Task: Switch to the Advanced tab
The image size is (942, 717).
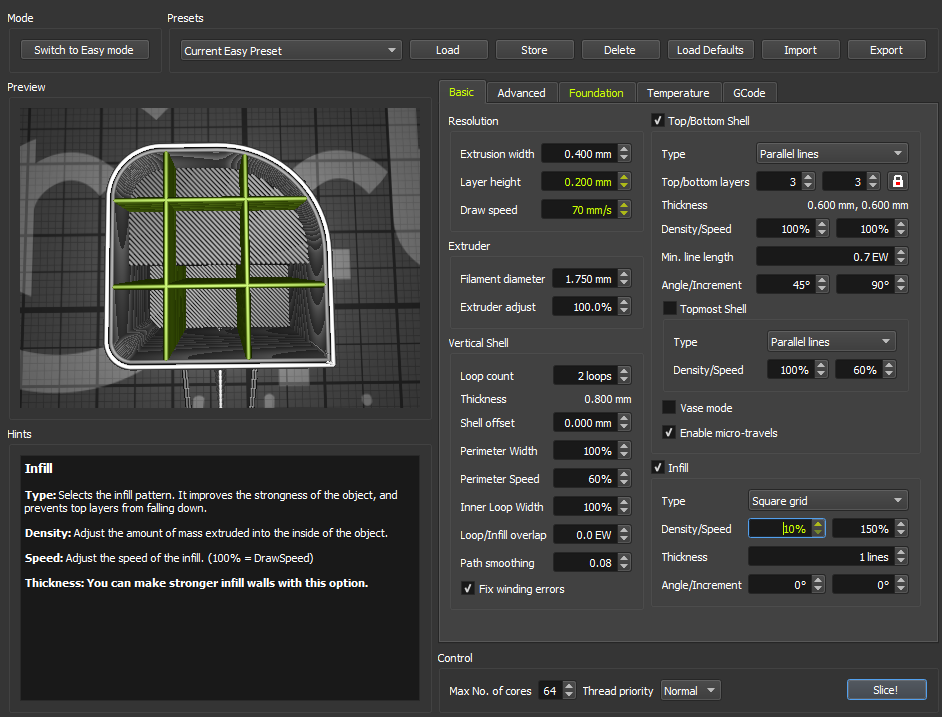Action: 521,93
